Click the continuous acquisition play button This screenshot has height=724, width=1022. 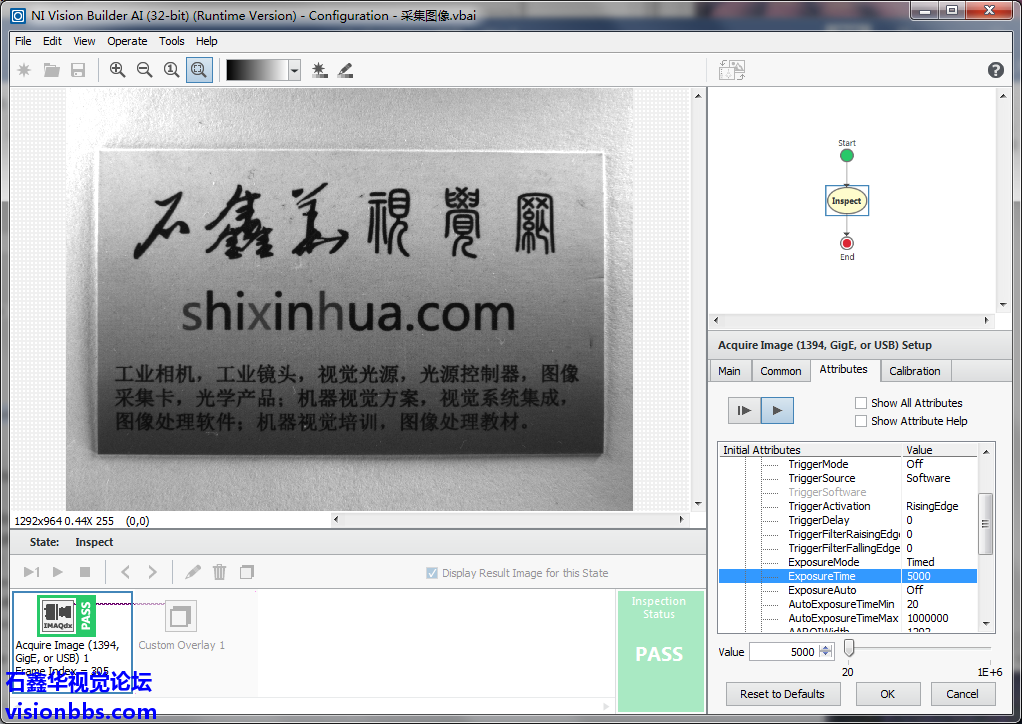tap(777, 410)
